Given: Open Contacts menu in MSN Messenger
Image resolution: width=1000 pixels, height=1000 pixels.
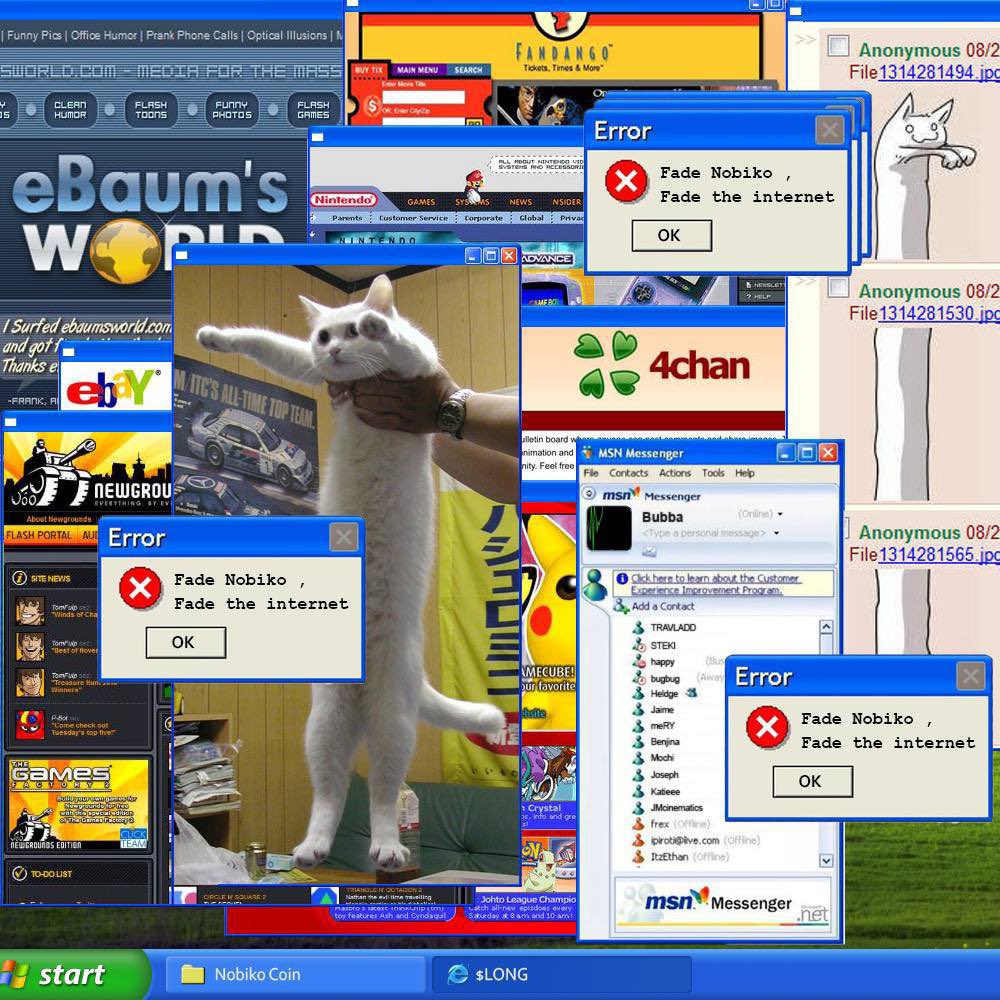Looking at the screenshot, I should (x=628, y=473).
